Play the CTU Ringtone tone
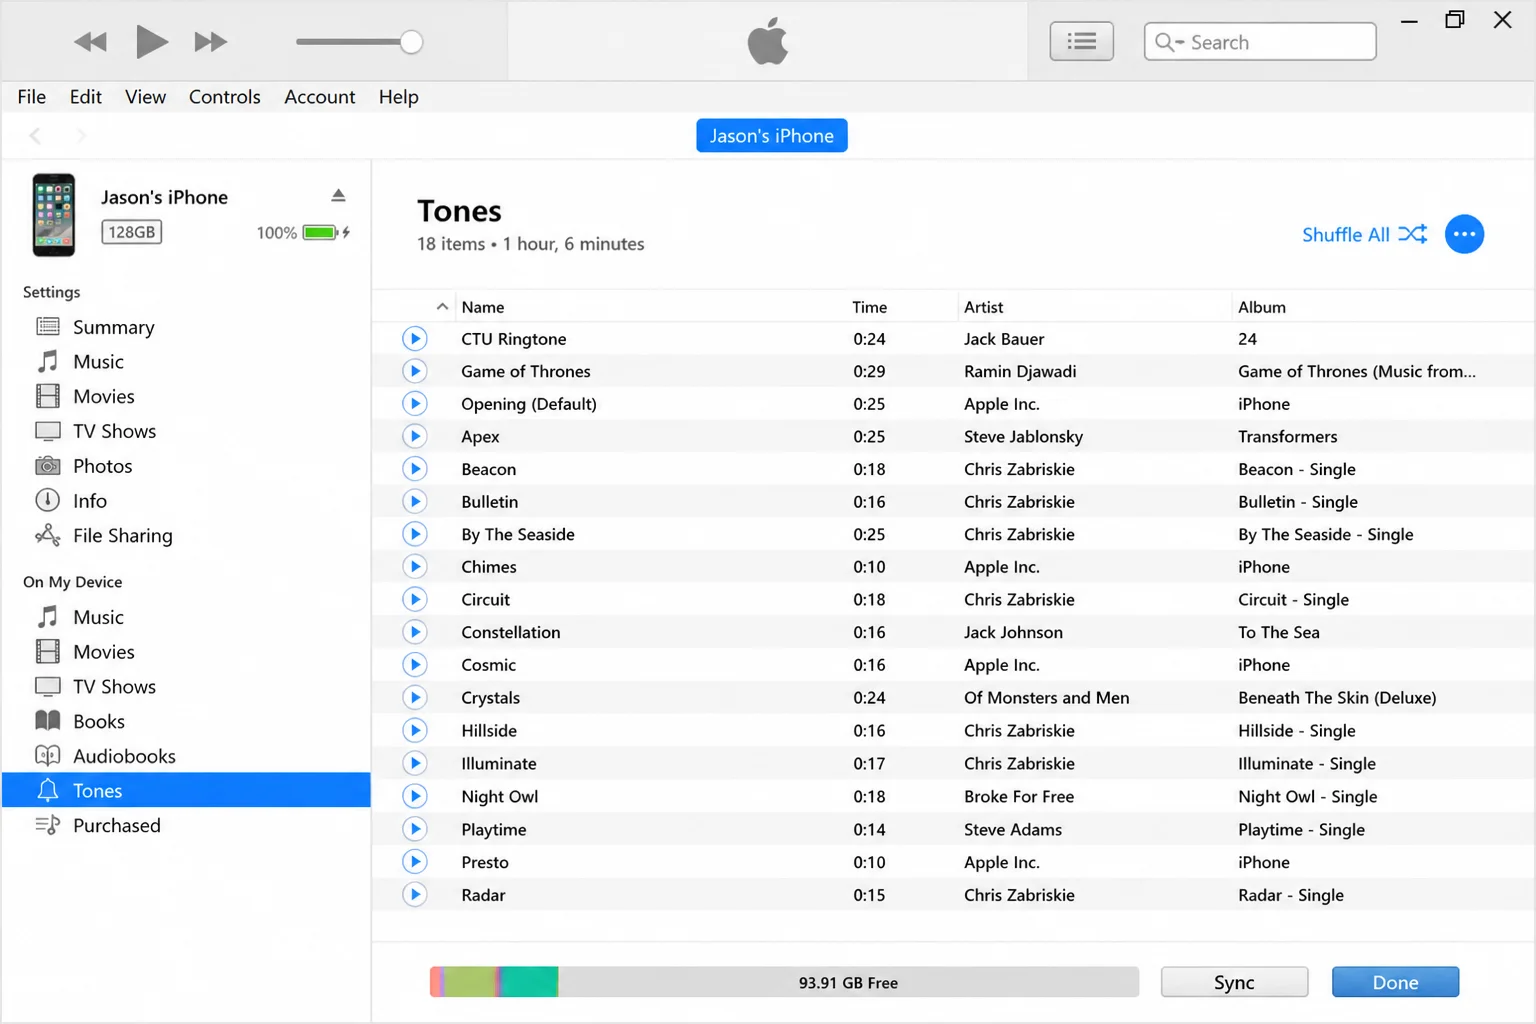Screen dimensions: 1536x1024 [x=415, y=339]
